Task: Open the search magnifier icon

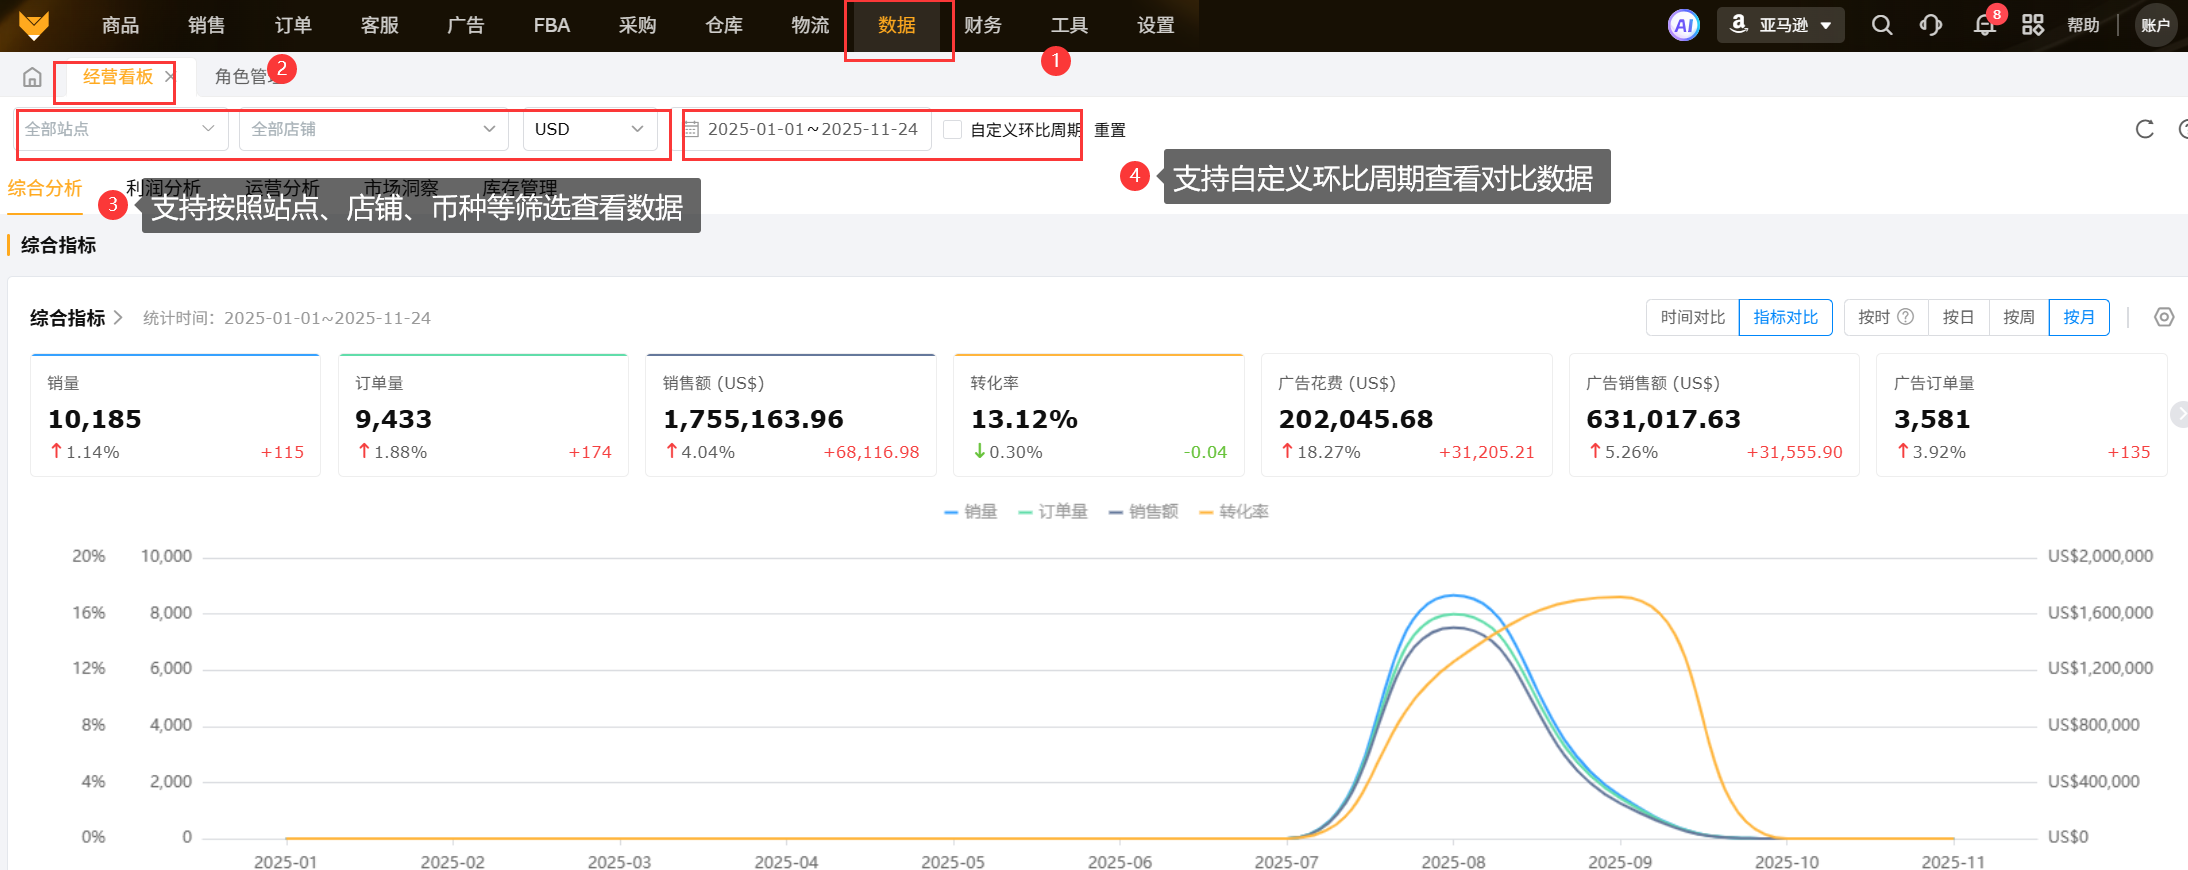Action: (1882, 25)
